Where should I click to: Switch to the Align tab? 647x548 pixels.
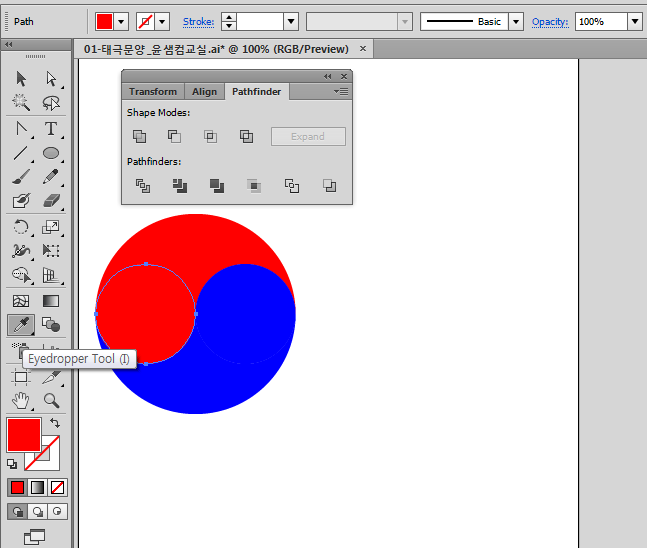204,92
